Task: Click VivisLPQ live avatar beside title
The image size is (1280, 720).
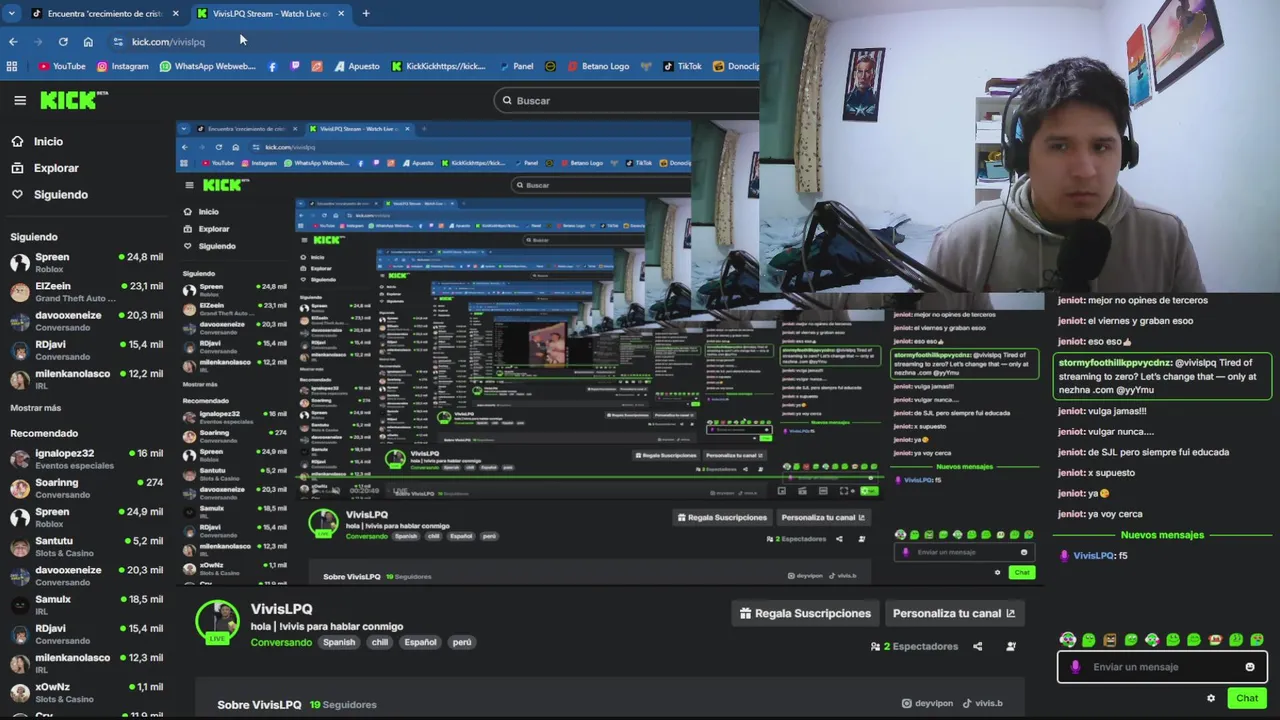Action: click(x=217, y=622)
